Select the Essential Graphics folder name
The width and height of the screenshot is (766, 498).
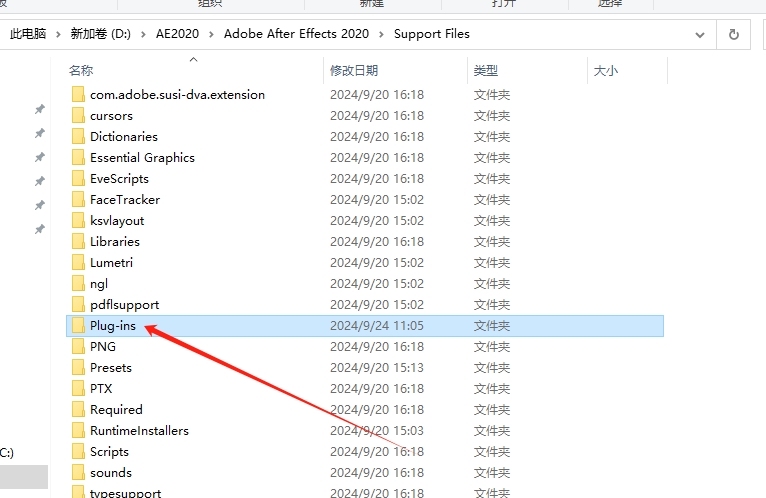pos(142,158)
